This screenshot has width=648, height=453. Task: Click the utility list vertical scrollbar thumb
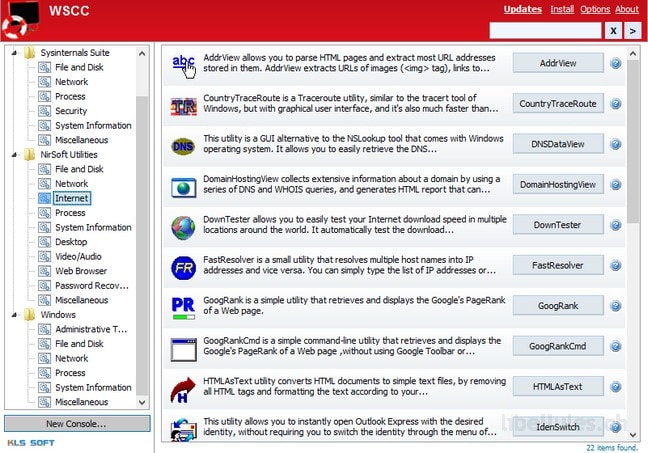pos(633,141)
